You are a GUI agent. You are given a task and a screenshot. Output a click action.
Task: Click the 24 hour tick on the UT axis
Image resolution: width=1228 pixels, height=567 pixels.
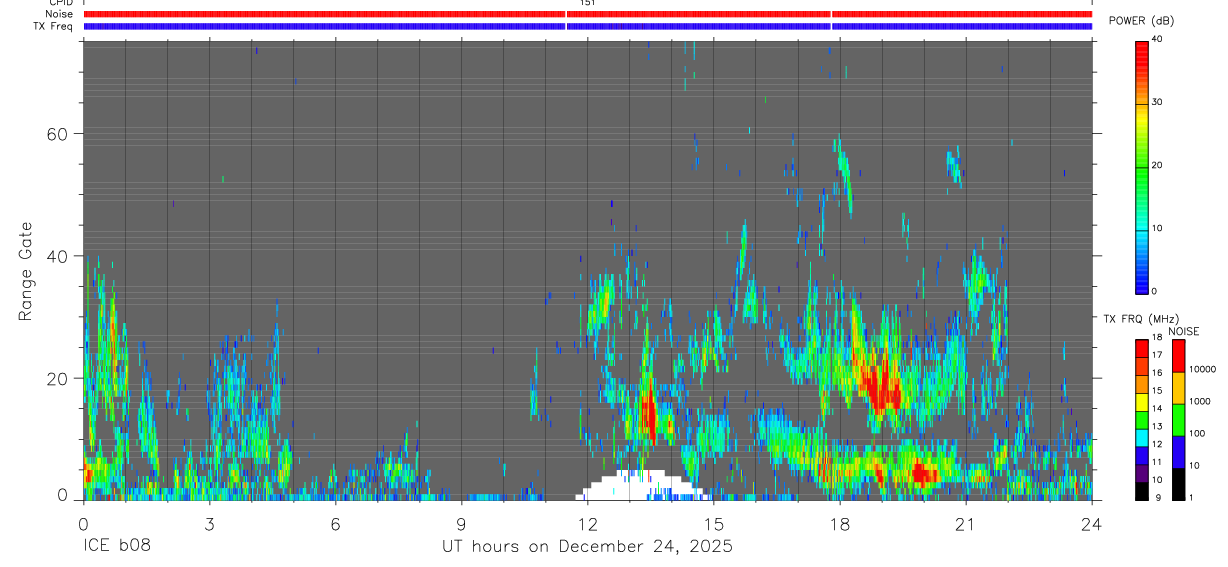coord(1092,523)
